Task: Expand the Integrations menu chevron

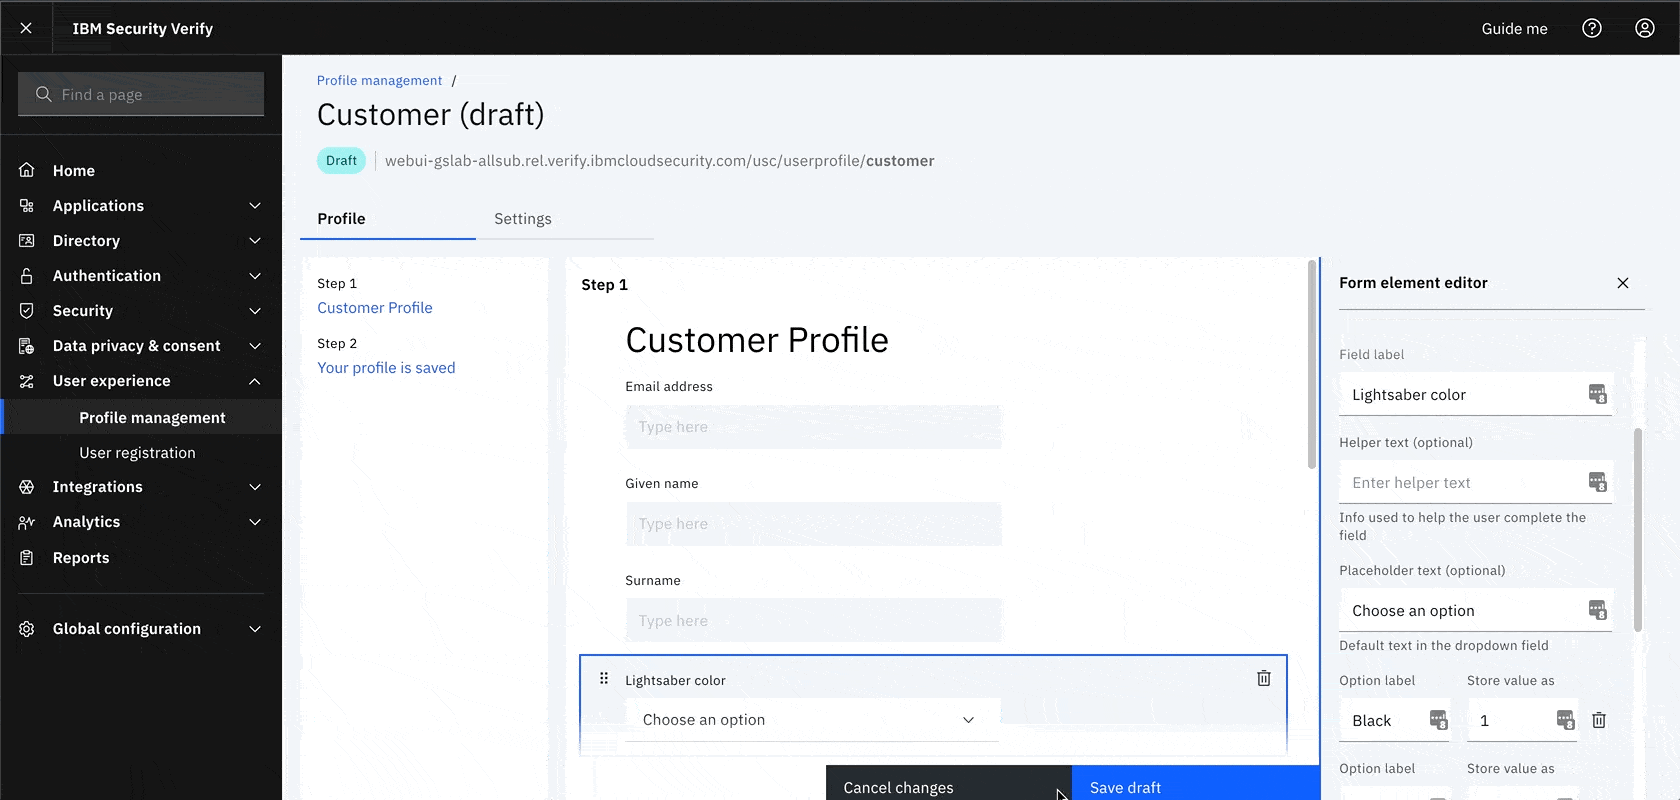Action: point(255,486)
